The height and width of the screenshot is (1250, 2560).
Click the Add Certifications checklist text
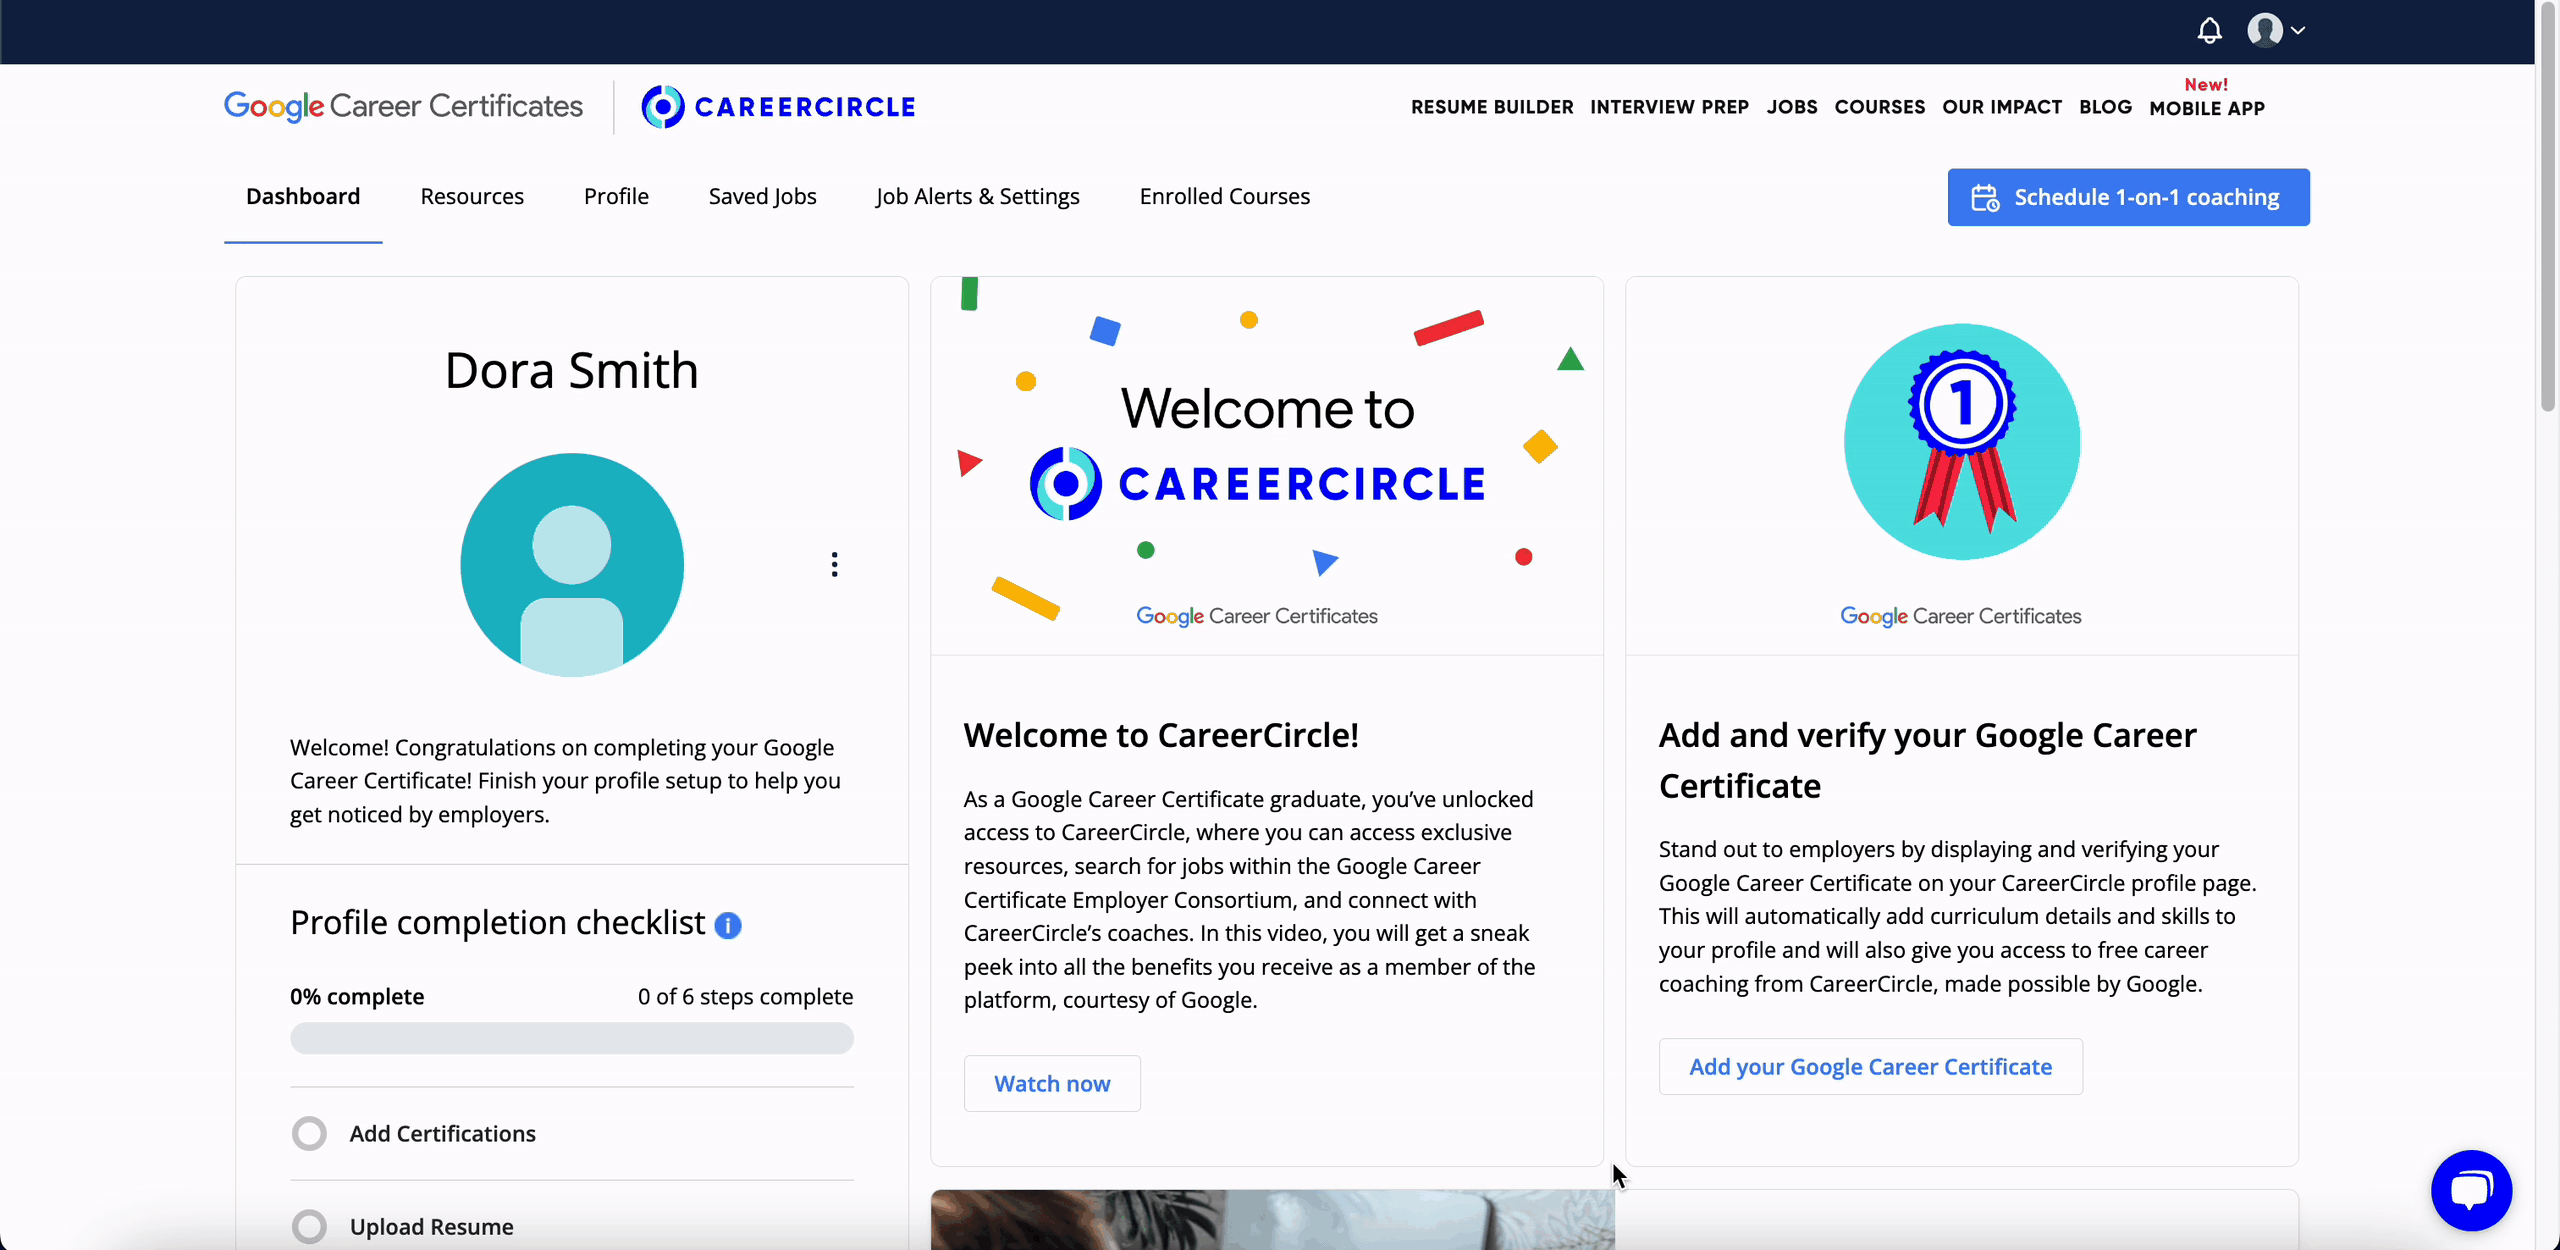(x=443, y=1134)
